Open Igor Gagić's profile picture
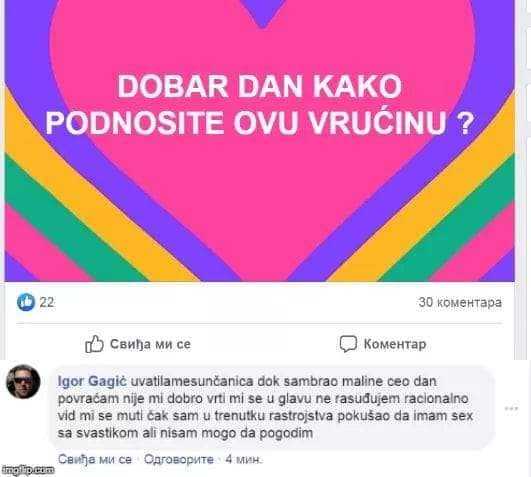This screenshot has height=477, width=531. (23, 382)
